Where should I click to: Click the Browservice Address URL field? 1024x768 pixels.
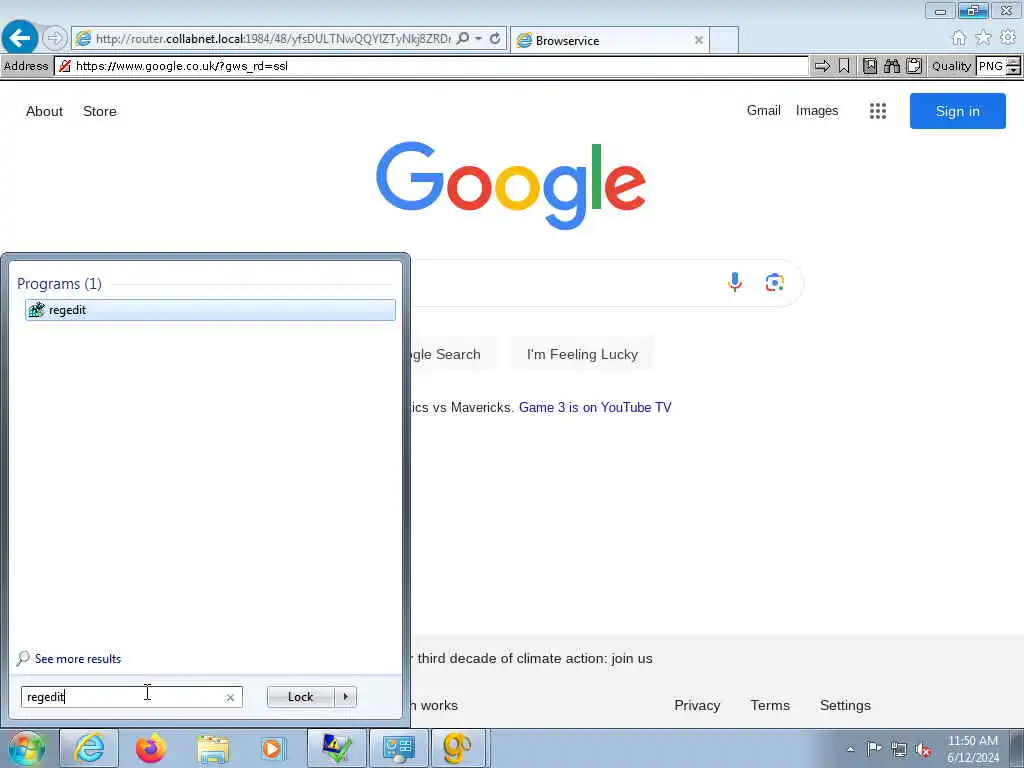431,66
